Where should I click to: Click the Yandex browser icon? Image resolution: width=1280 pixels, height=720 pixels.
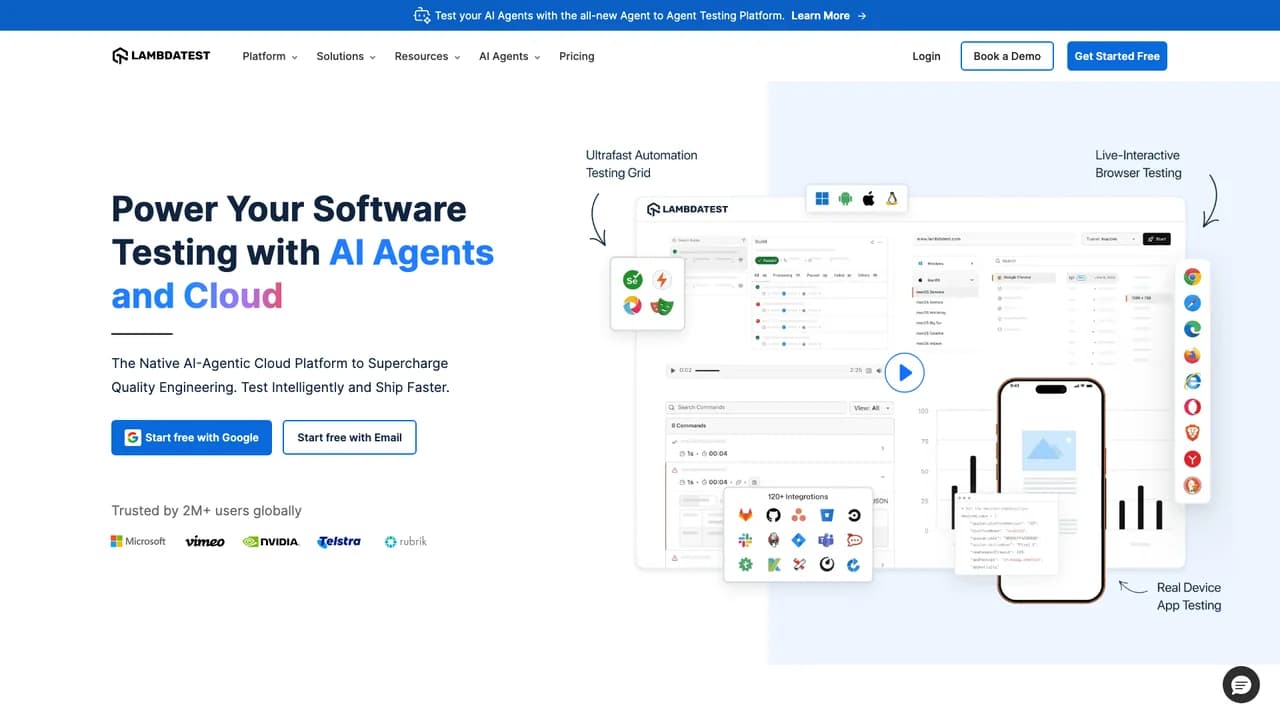tap(1192, 459)
